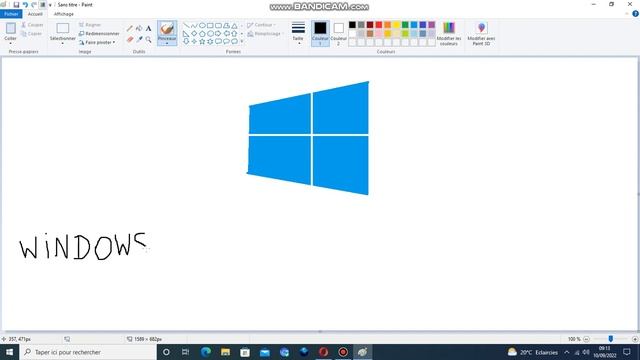Click the Pinceaux brush icon

[167, 29]
